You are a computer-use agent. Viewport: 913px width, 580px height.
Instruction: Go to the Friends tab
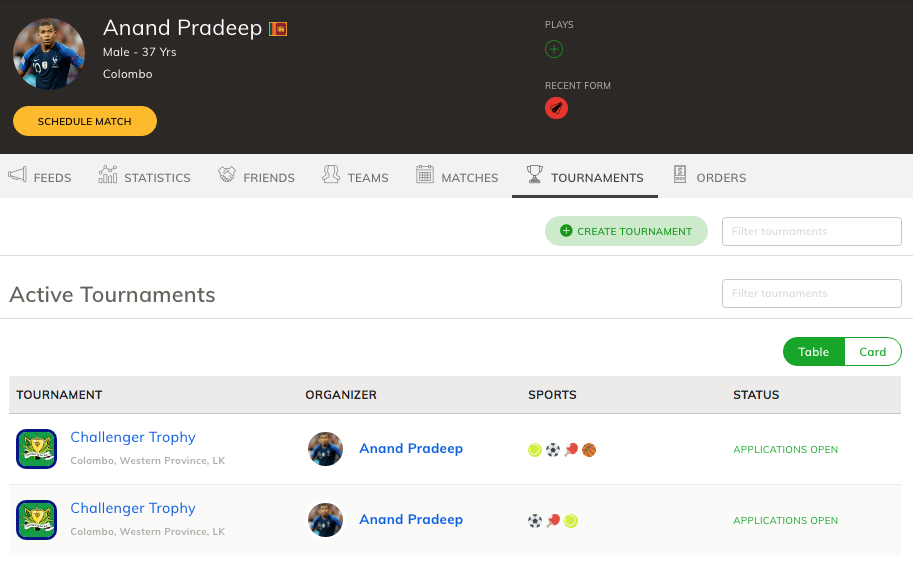[256, 176]
